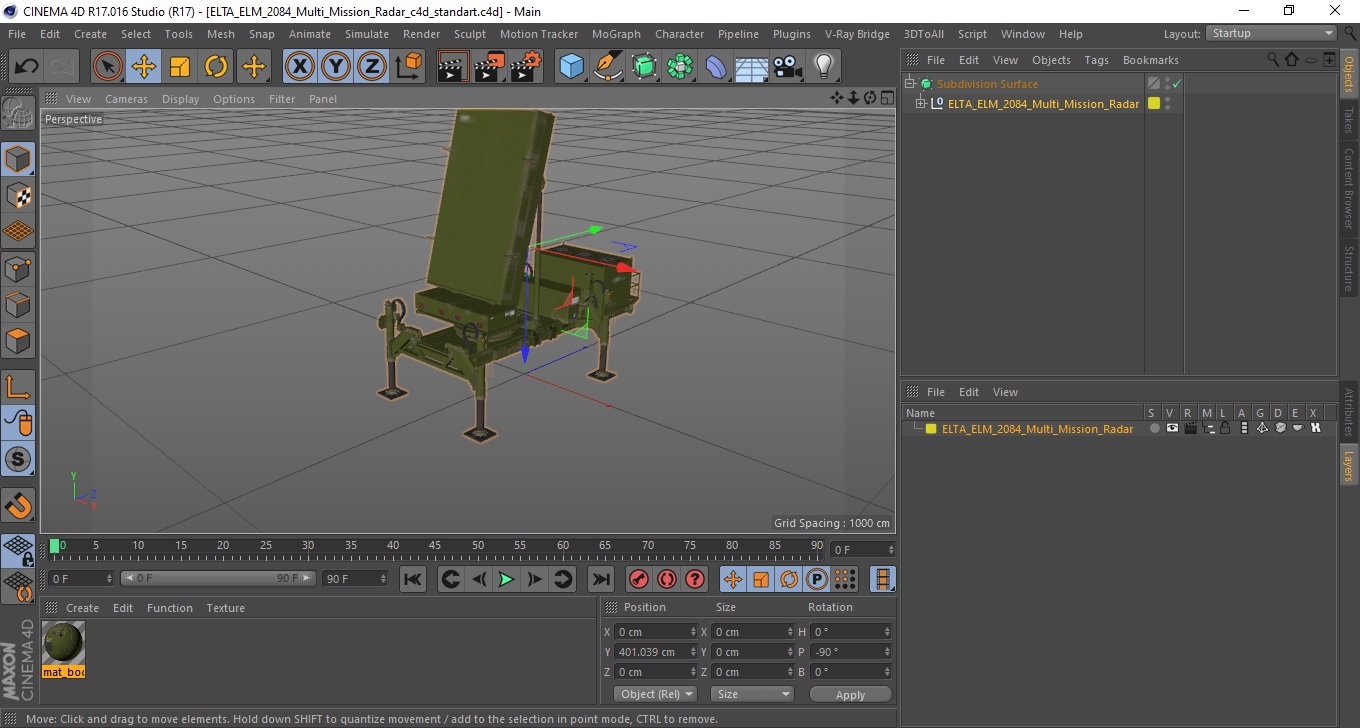Adjust the end frame 90 F stepper
Screen dimensions: 1360x728
tap(383, 579)
